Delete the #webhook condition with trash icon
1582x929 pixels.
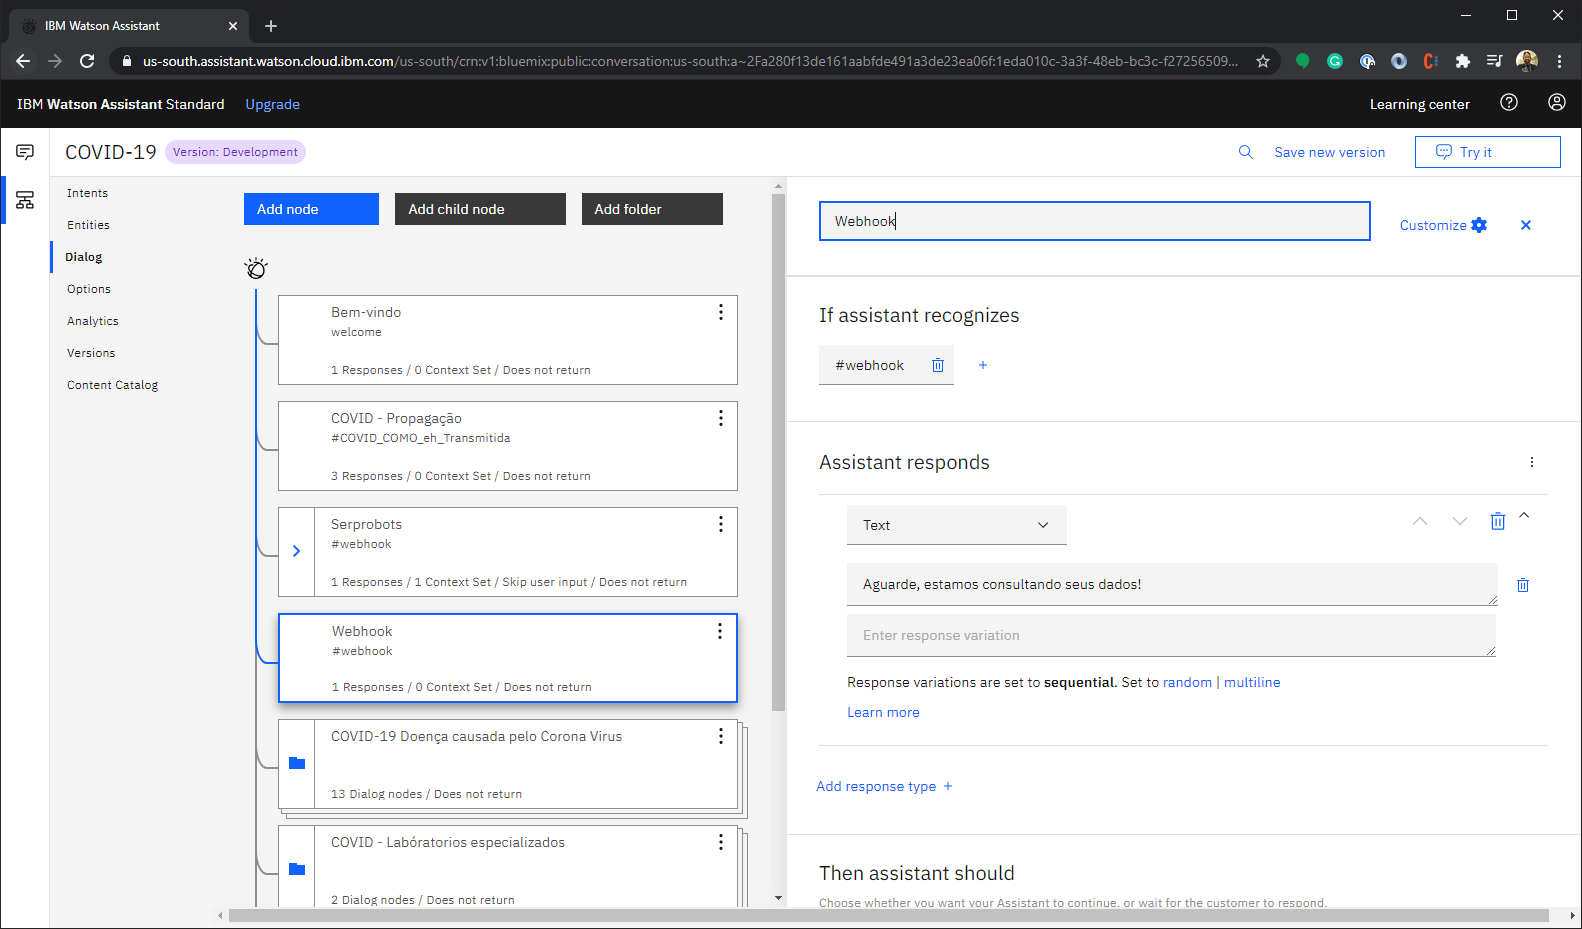coord(938,365)
